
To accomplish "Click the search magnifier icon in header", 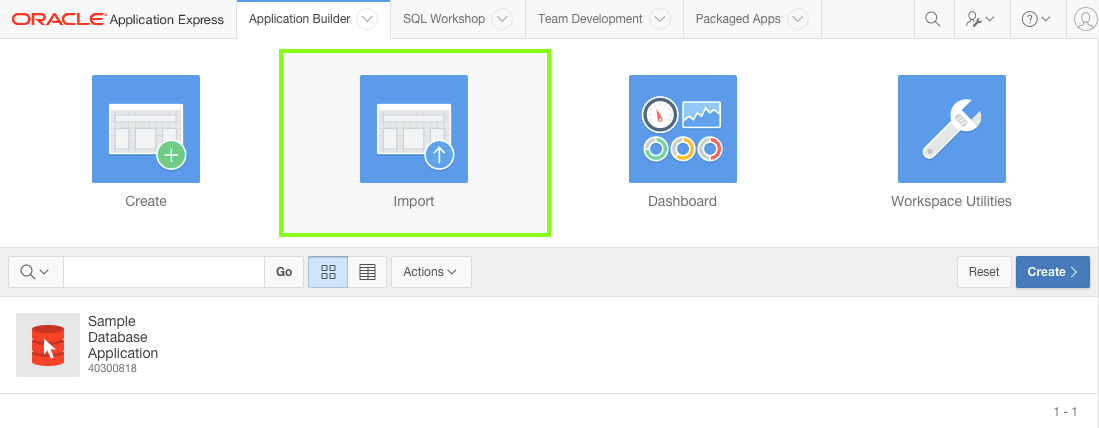I will click(x=932, y=19).
